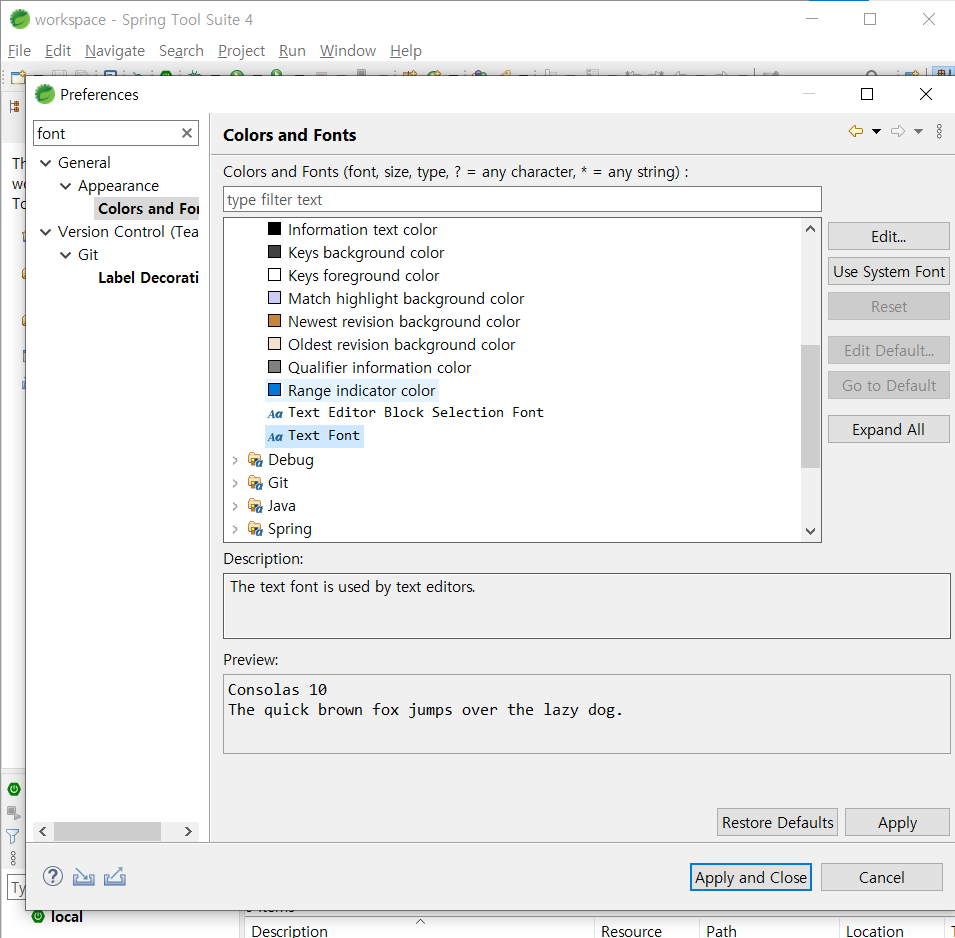The height and width of the screenshot is (938, 955).
Task: Click the Text Font Aa icon
Action: tap(275, 437)
